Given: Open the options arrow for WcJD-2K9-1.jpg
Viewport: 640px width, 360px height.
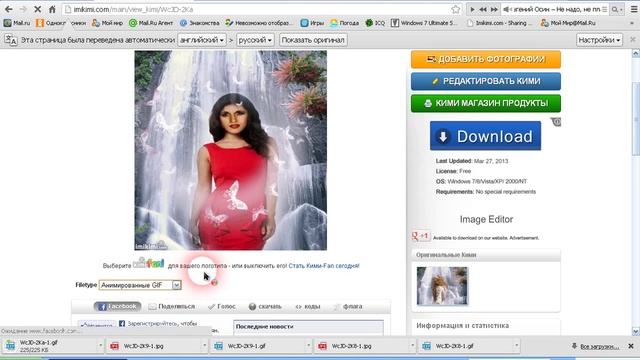Looking at the screenshot, I should (x=204, y=346).
